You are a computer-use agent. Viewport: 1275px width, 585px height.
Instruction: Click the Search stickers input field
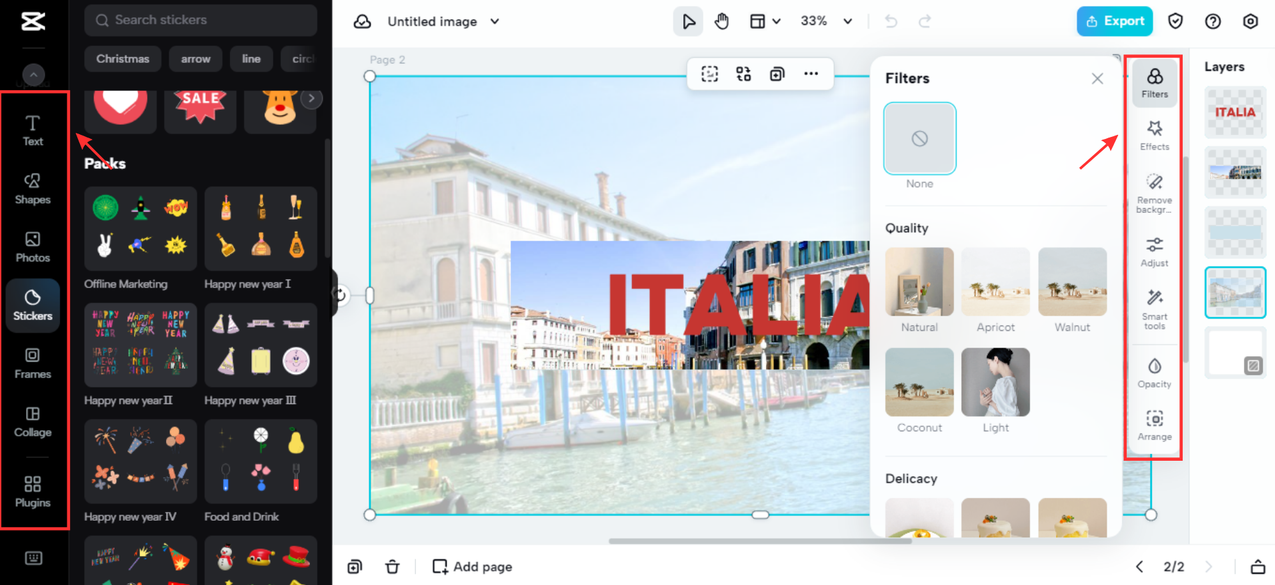click(201, 20)
